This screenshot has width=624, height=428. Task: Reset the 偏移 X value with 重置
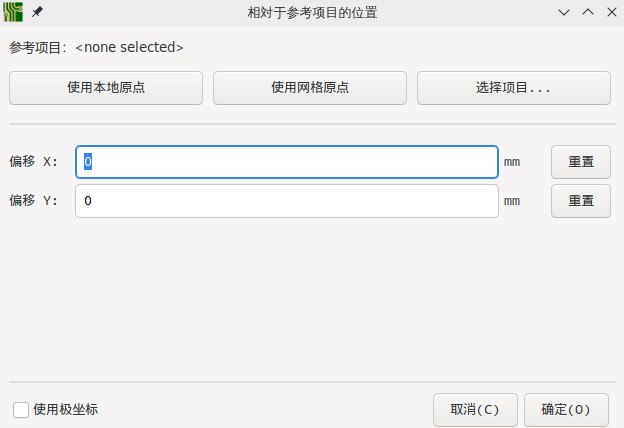pyautogui.click(x=581, y=162)
